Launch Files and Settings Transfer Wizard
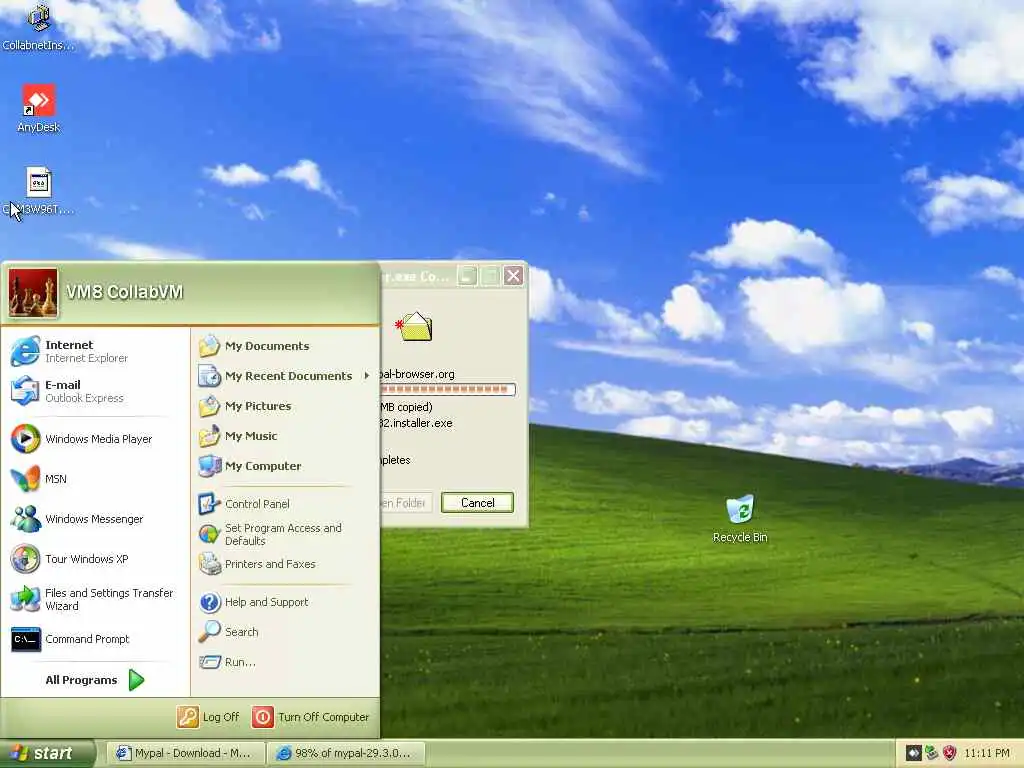This screenshot has height=768, width=1024. [95, 599]
